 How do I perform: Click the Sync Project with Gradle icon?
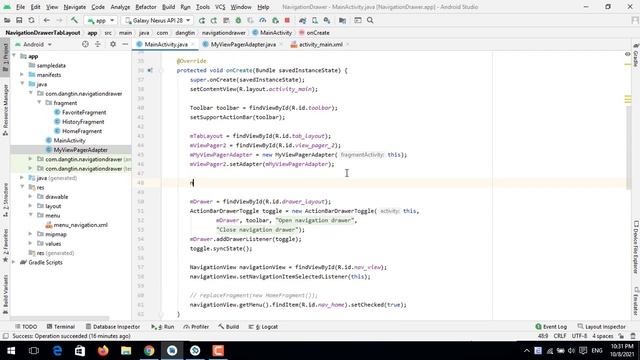tap(302, 20)
